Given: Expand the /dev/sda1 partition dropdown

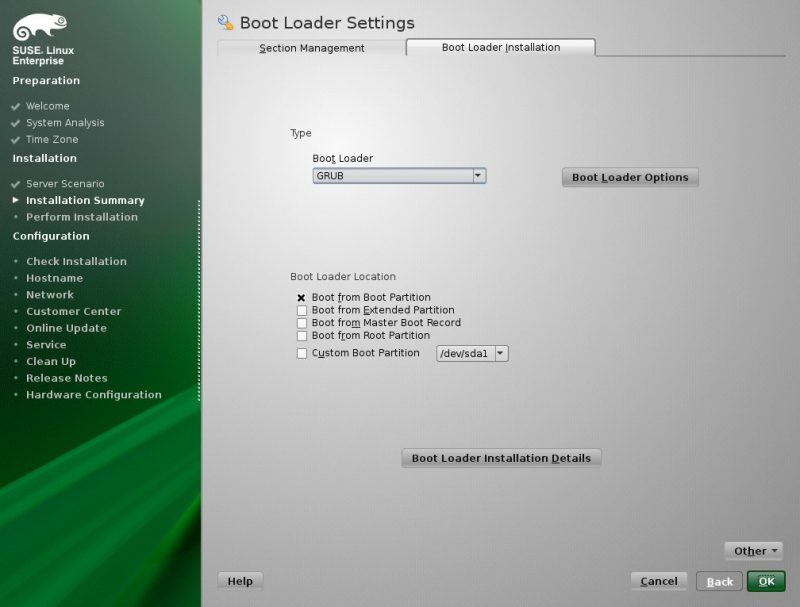Looking at the screenshot, I should pos(501,353).
